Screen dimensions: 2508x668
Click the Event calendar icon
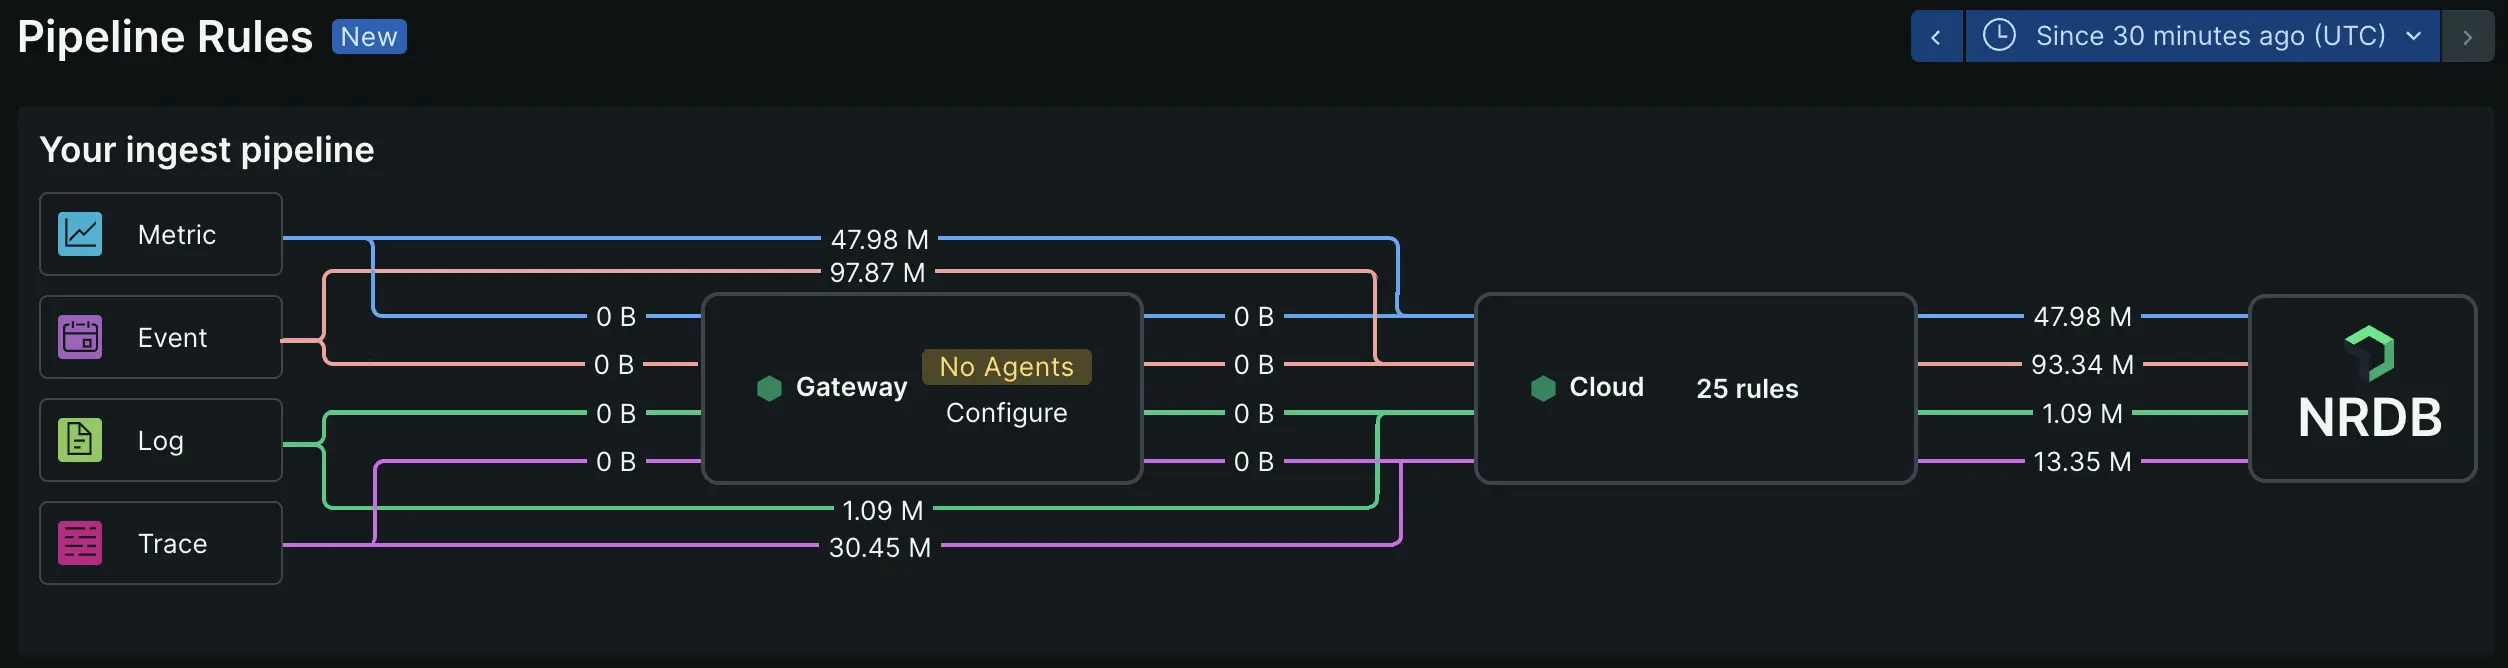80,337
